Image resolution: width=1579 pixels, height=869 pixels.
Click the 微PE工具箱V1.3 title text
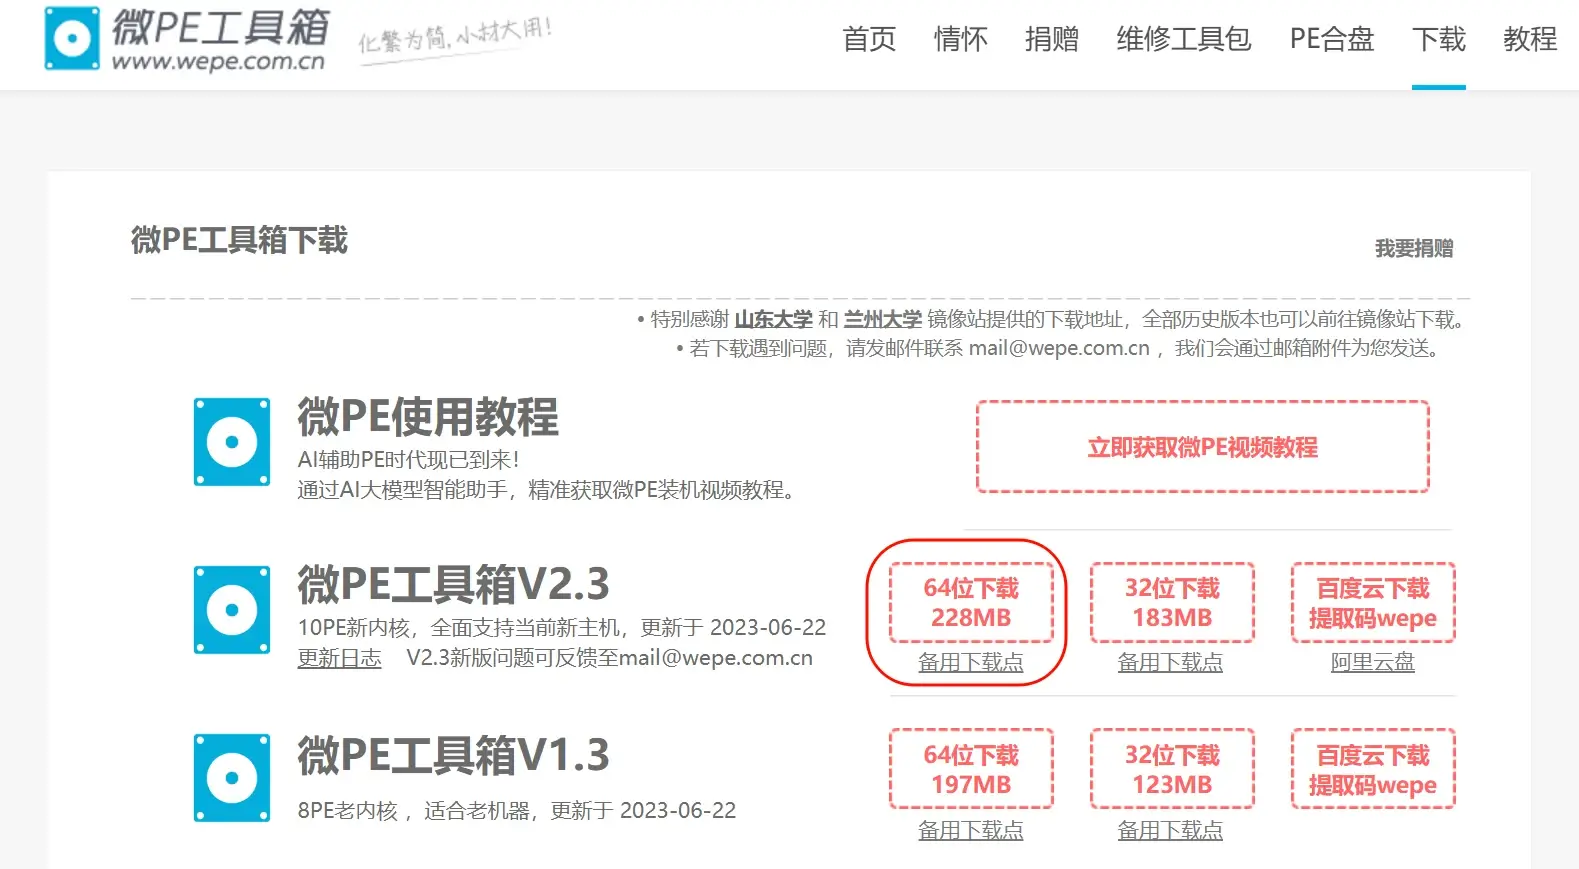[x=453, y=755]
